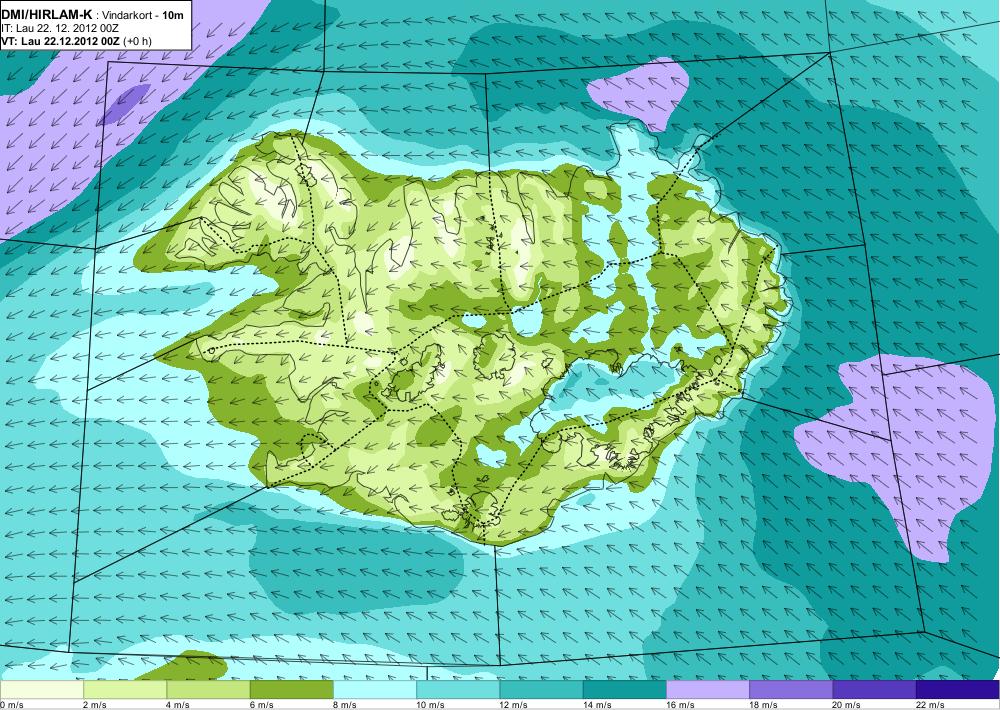Pick the dark violet 20–22 m/s legend swatch

coord(874,690)
